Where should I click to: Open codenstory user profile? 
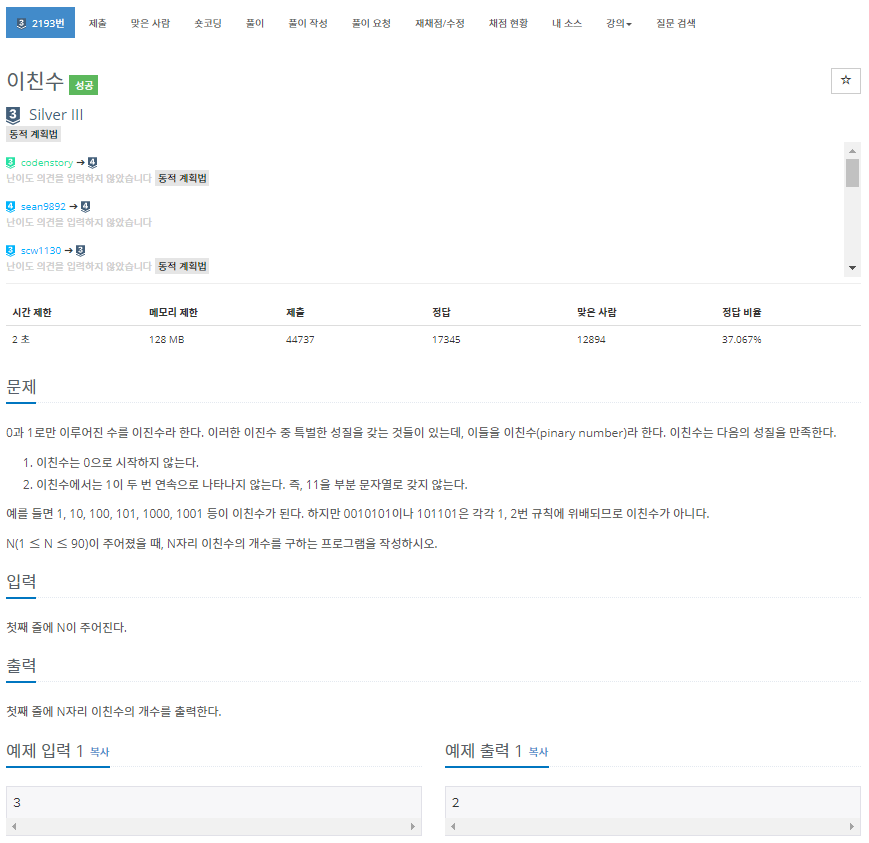coord(47,162)
